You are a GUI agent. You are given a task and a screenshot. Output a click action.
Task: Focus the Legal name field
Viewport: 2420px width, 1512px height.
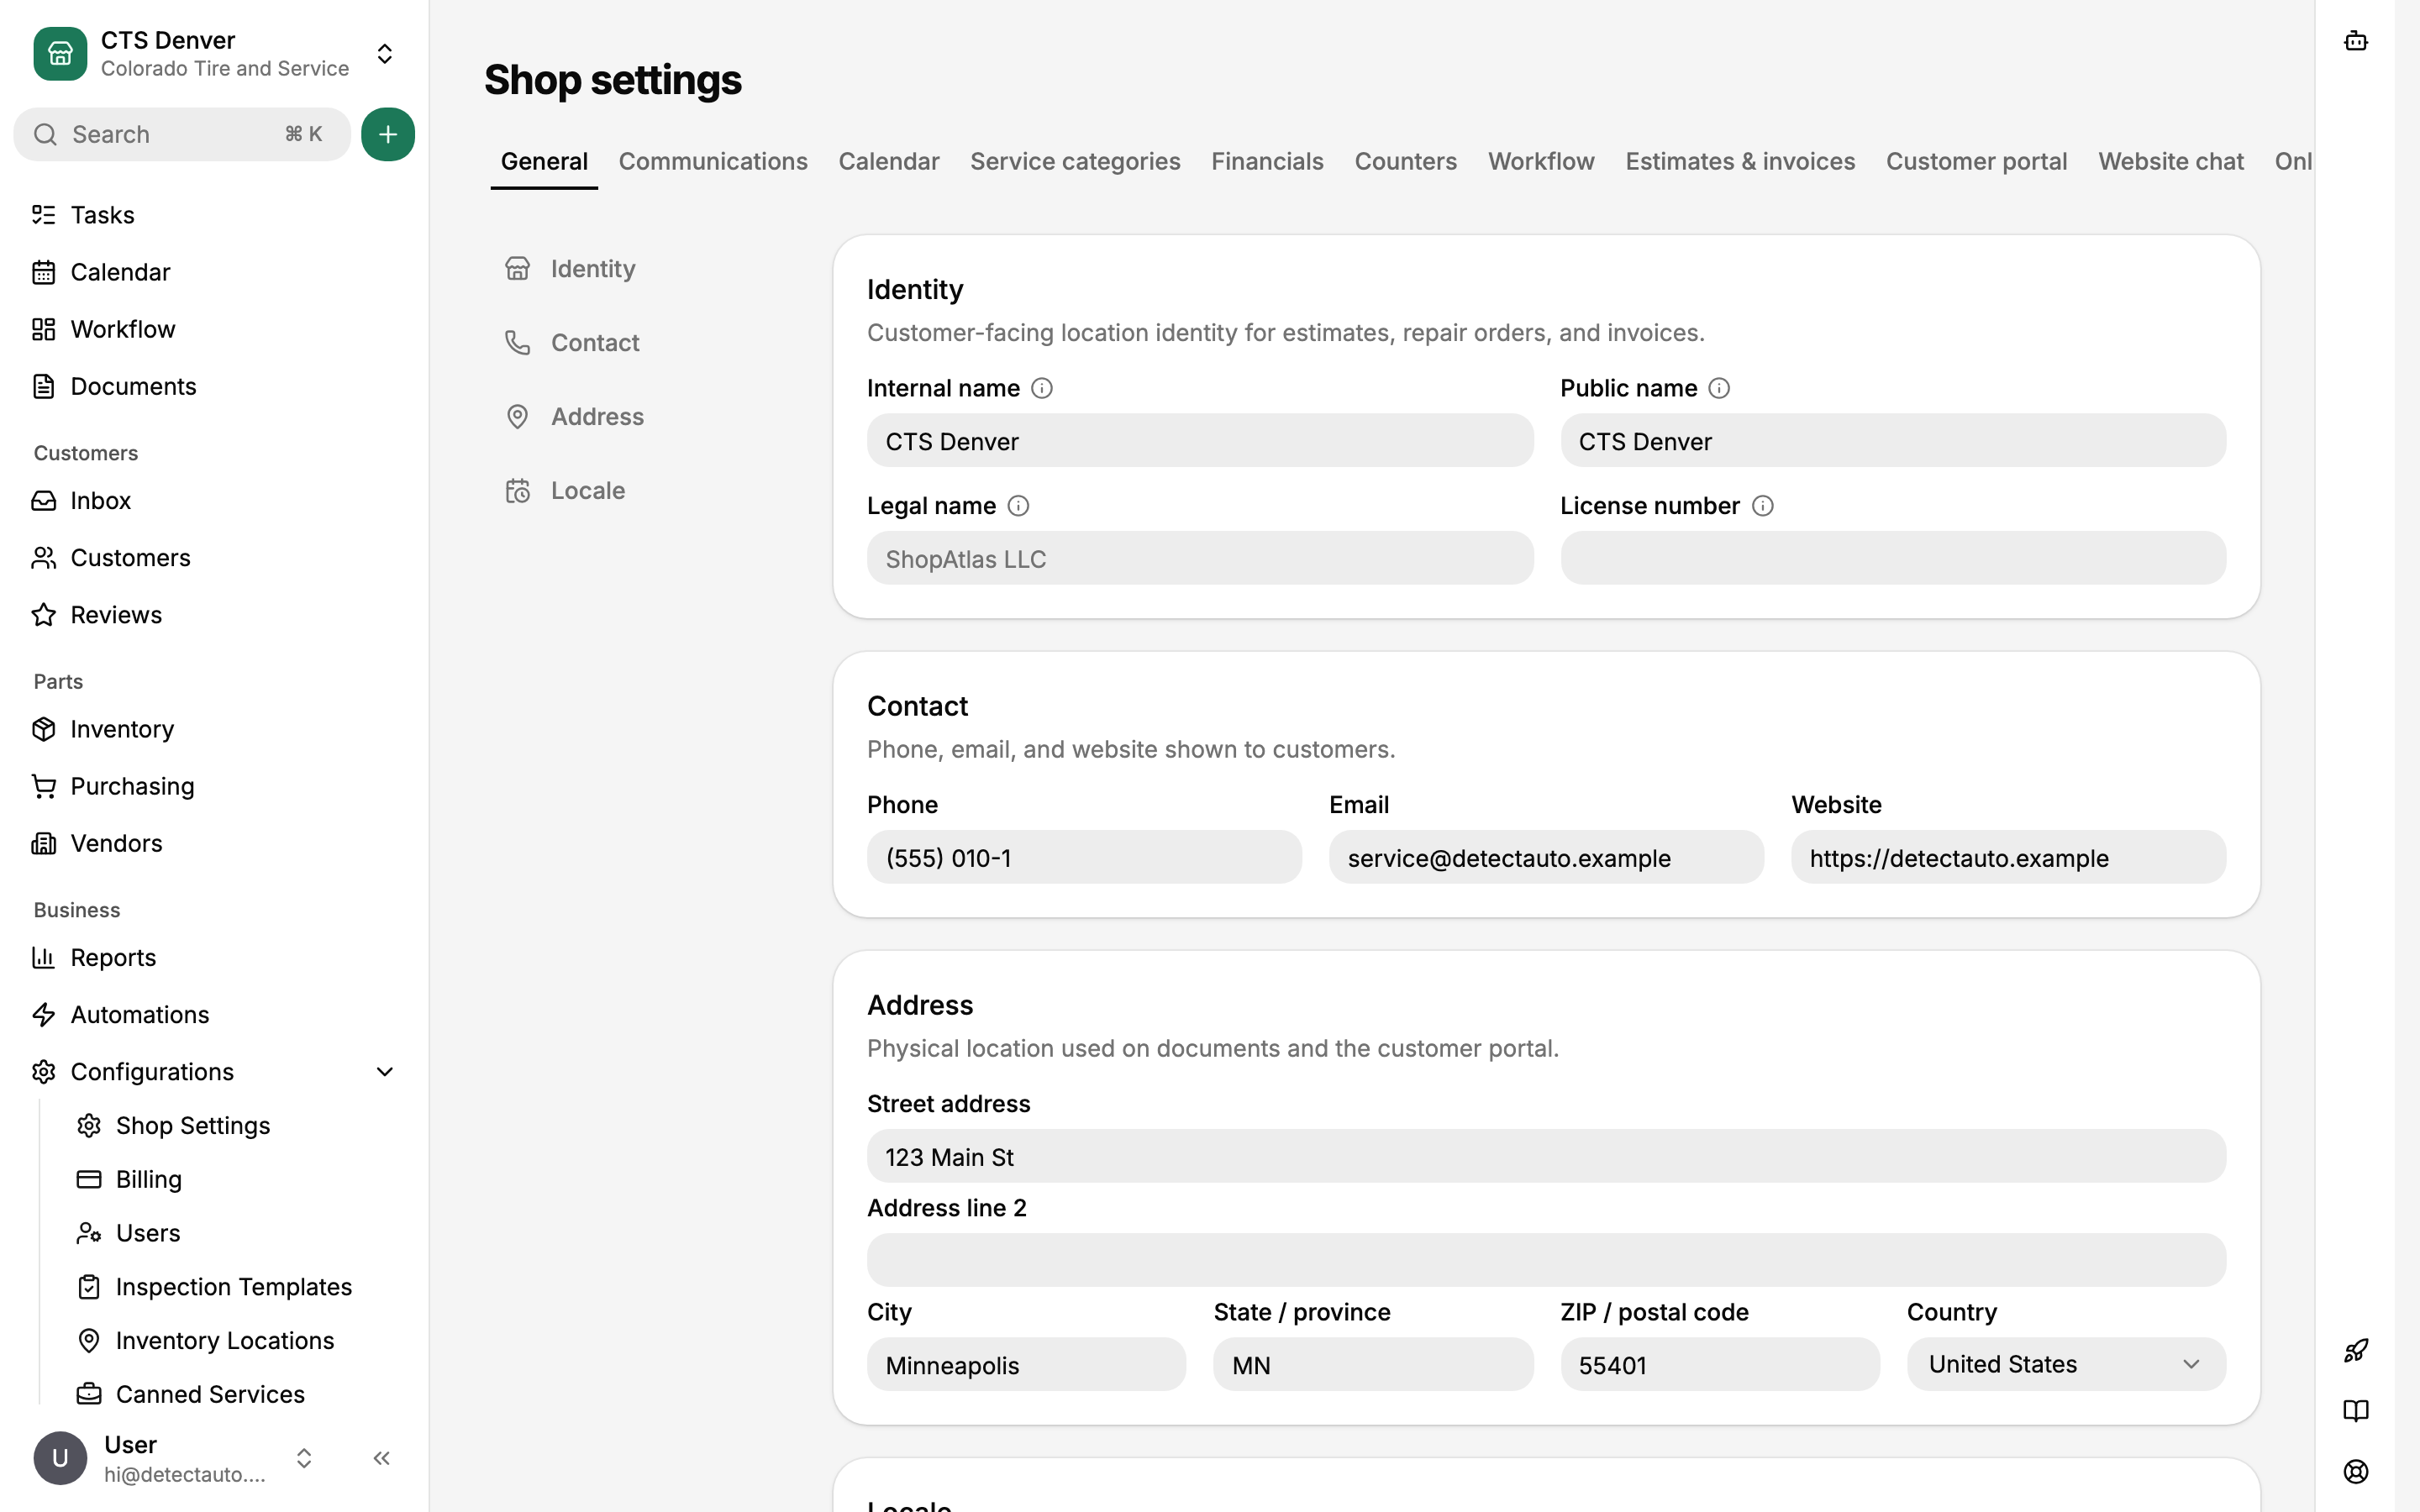click(1200, 558)
